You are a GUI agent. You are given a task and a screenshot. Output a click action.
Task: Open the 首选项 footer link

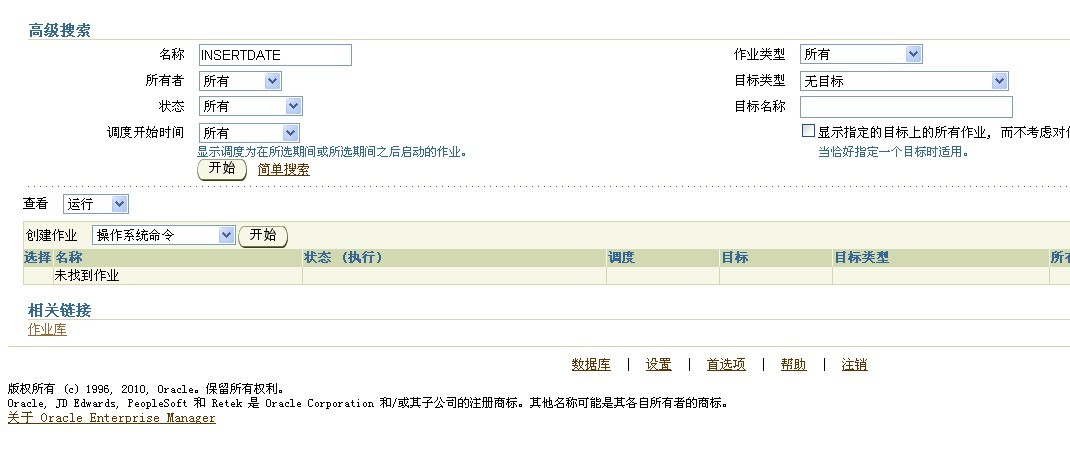coord(726,365)
